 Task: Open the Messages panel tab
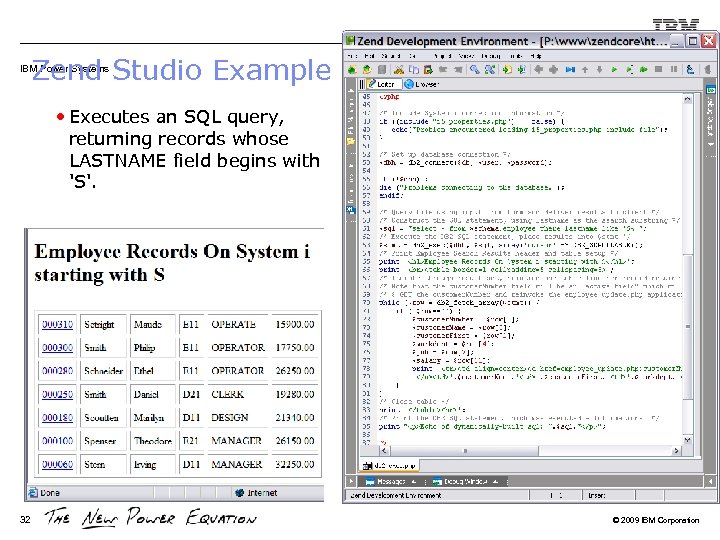point(390,481)
